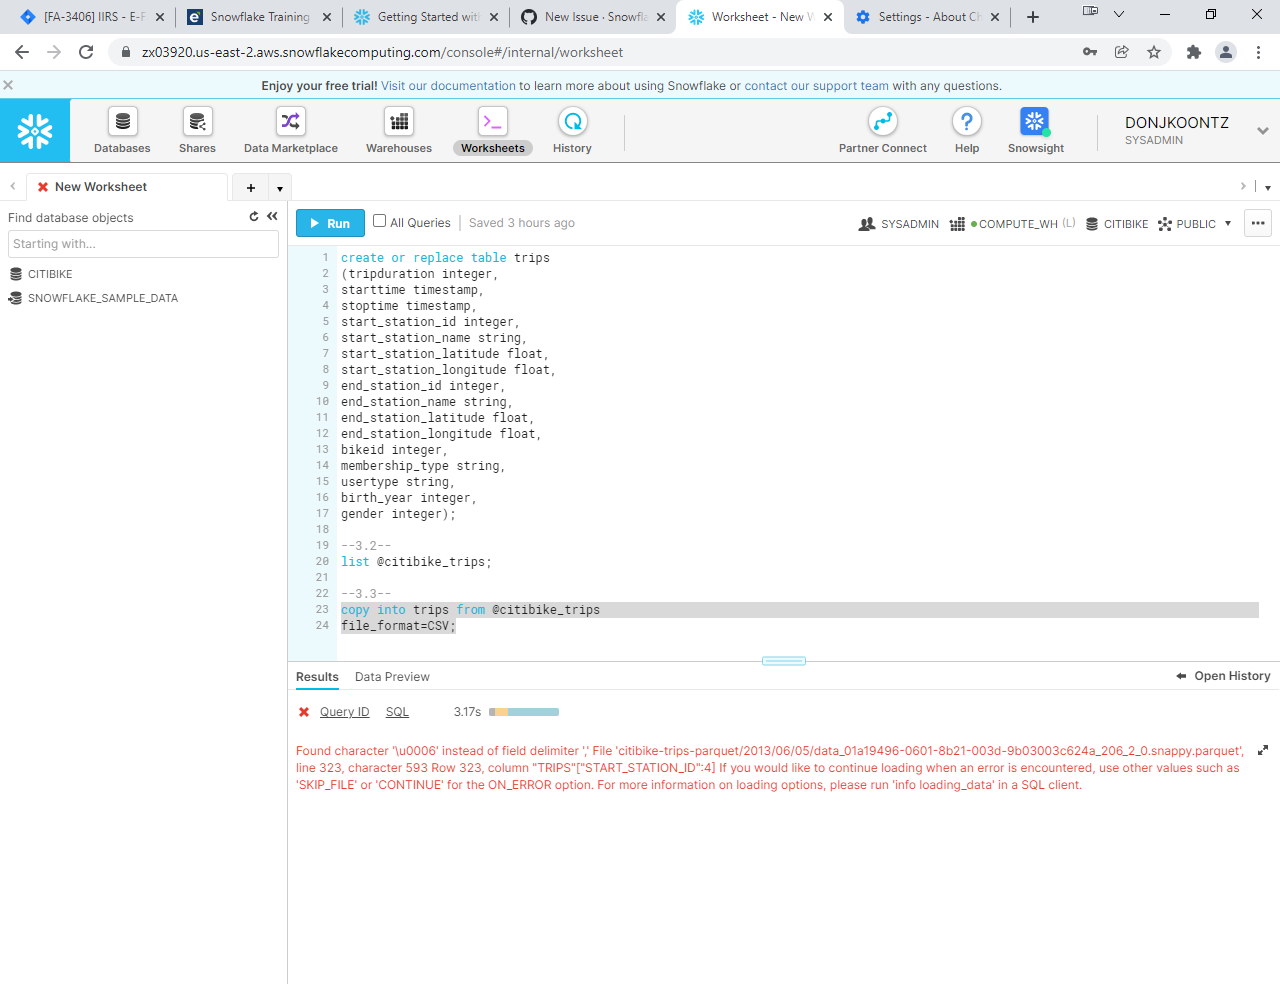The width and height of the screenshot is (1280, 984).
Task: Open the new worksheet dropdown arrow
Action: click(280, 187)
